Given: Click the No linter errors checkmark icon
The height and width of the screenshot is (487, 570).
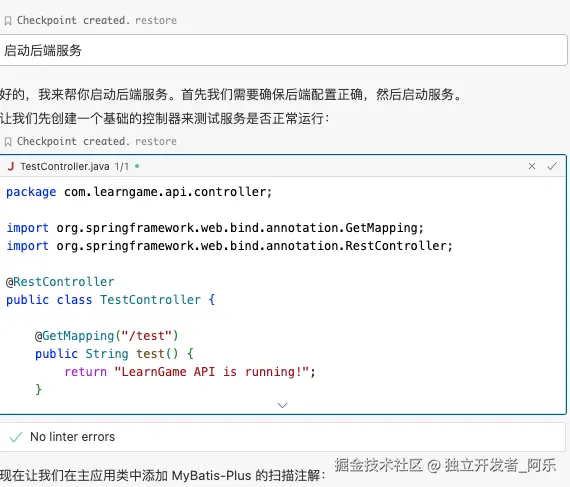Looking at the screenshot, I should (x=16, y=437).
